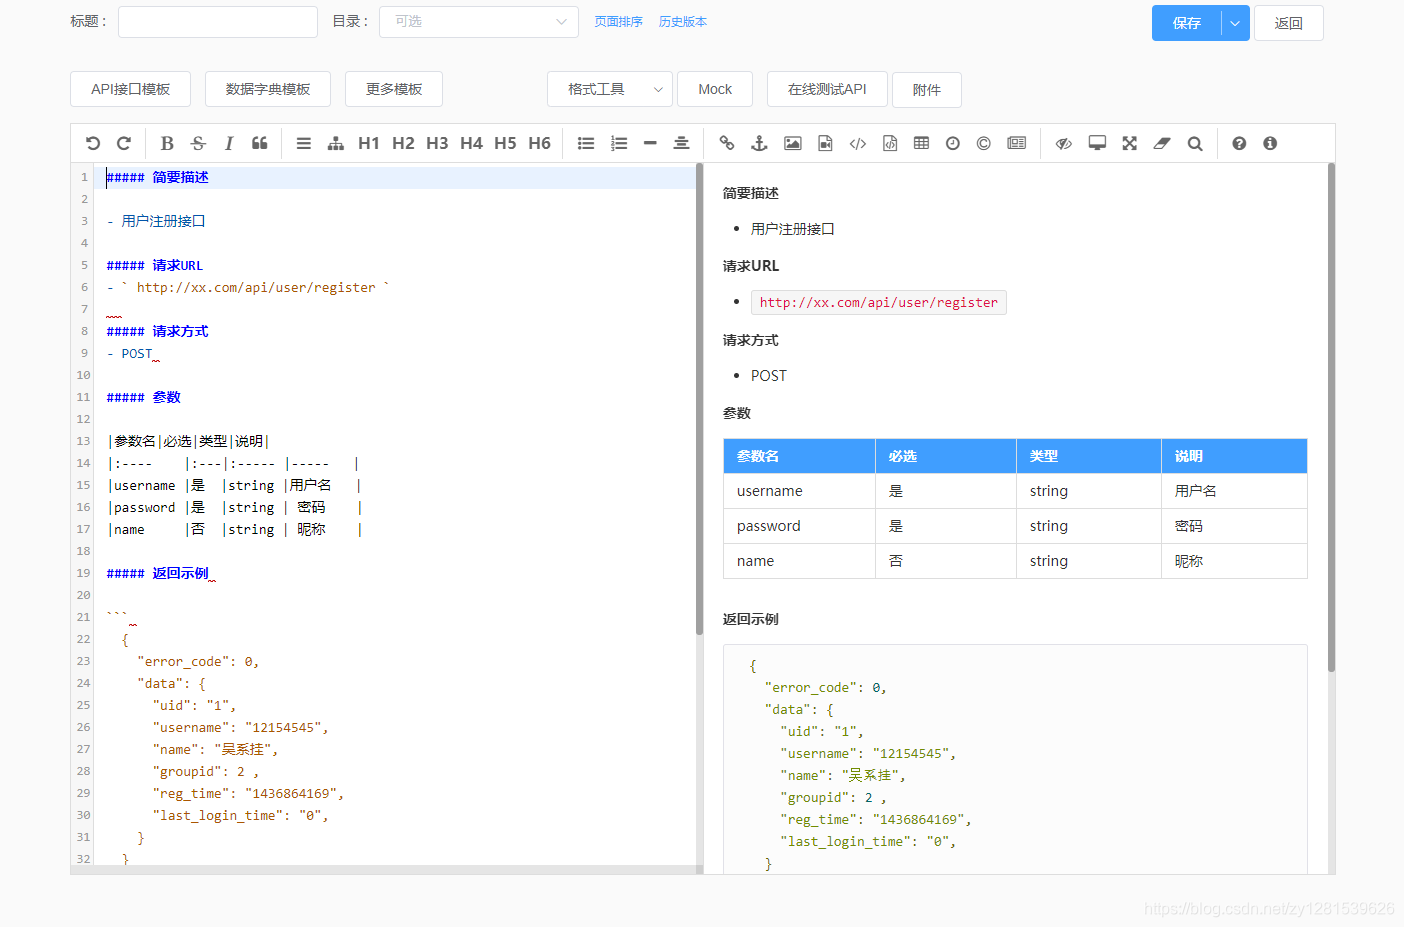Click the editor pane vertical scrollbar

pyautogui.click(x=699, y=399)
